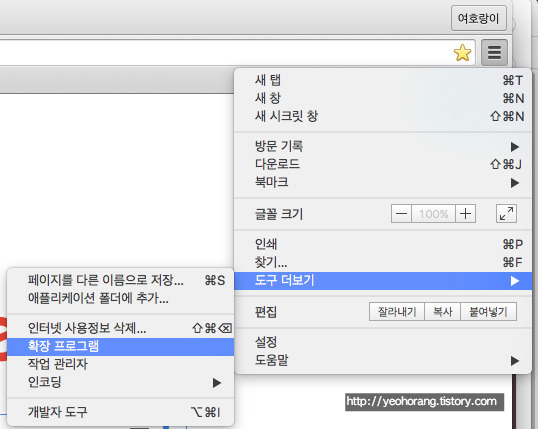Click the fullscreen icon next to zoom
The width and height of the screenshot is (538, 429).
pyautogui.click(x=506, y=214)
